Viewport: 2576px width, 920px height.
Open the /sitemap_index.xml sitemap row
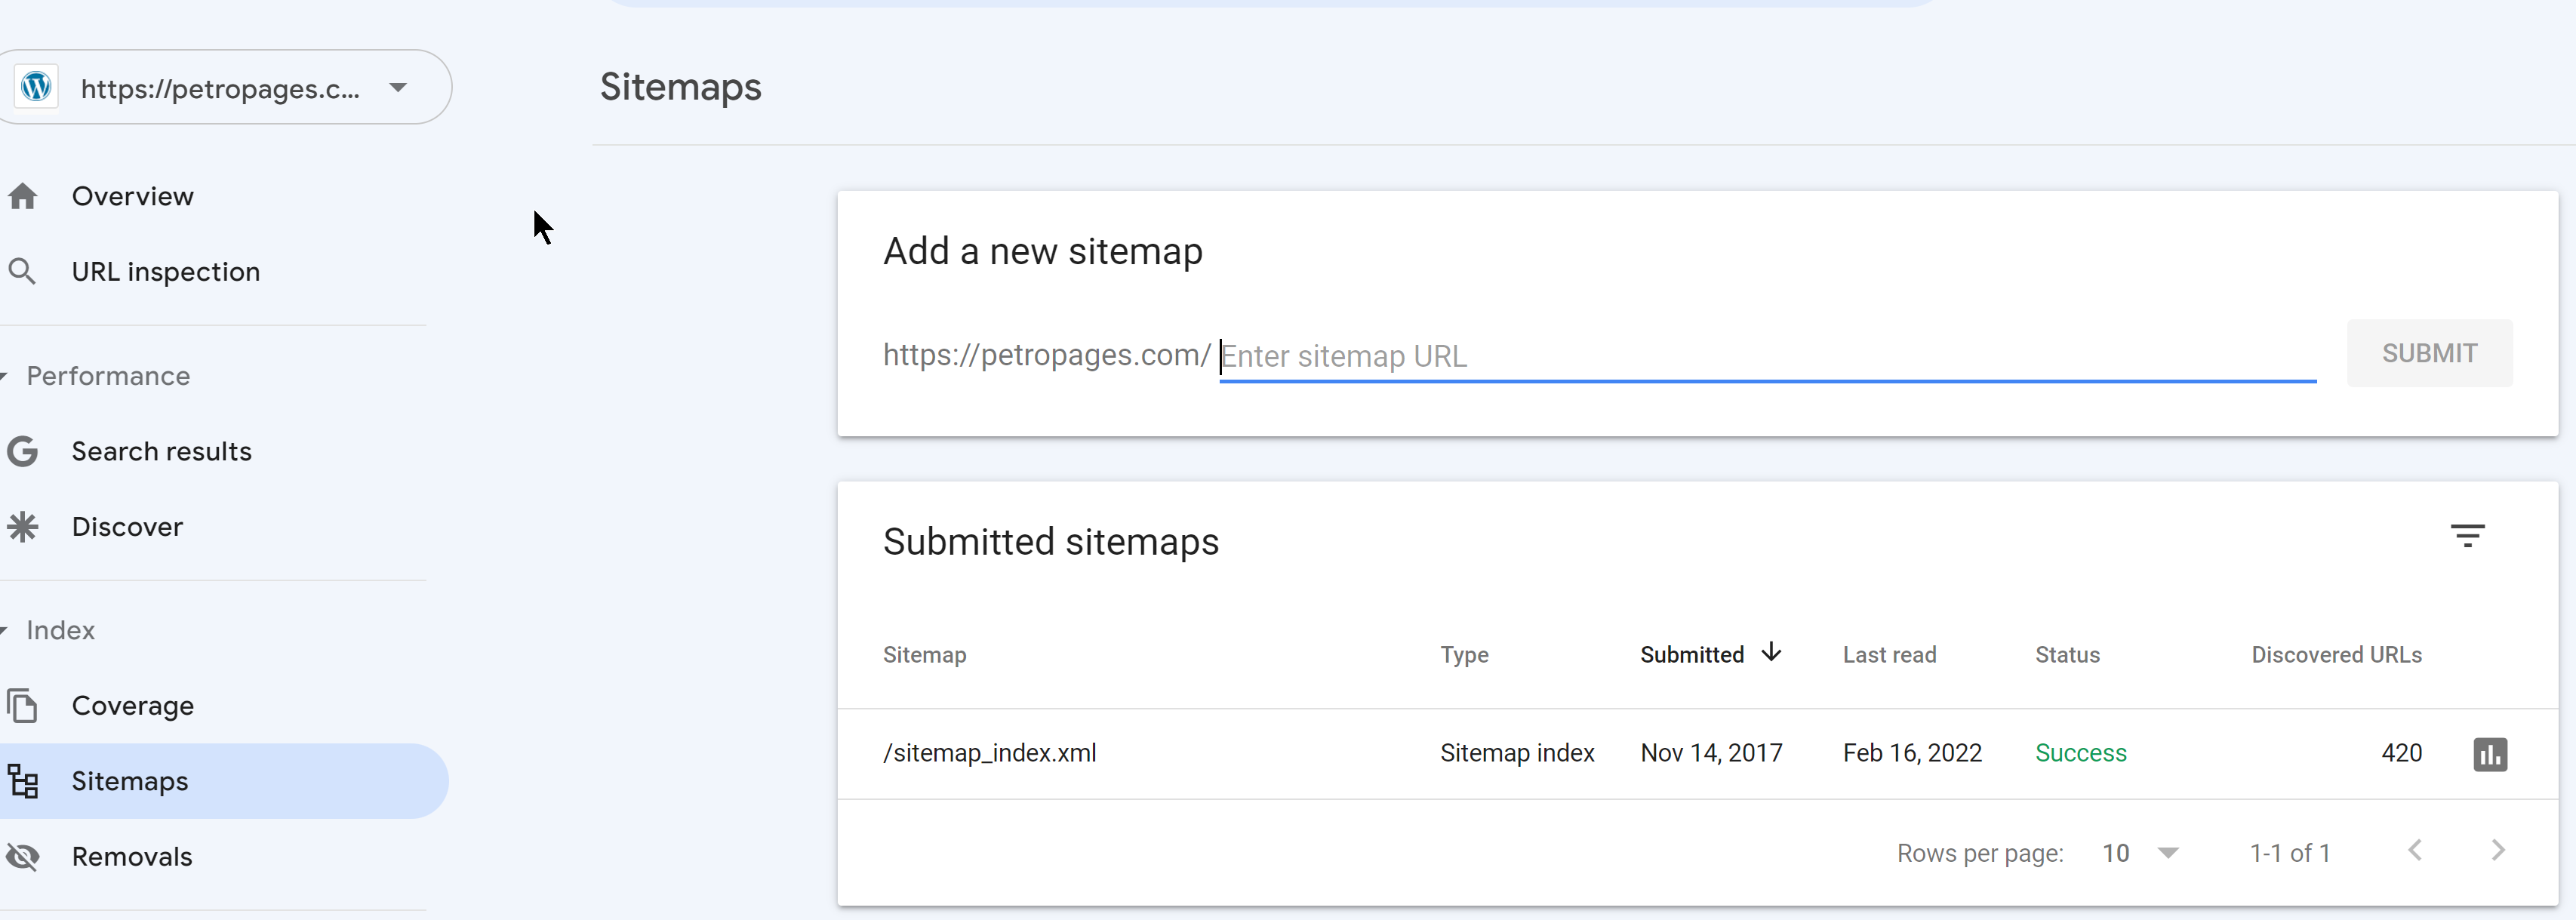[x=990, y=753]
